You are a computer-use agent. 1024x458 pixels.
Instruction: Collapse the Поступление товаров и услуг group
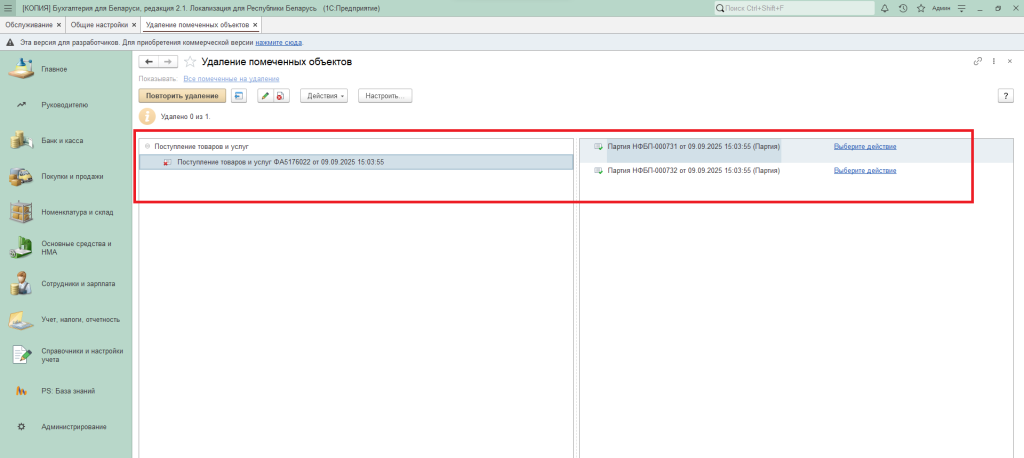[x=148, y=146]
